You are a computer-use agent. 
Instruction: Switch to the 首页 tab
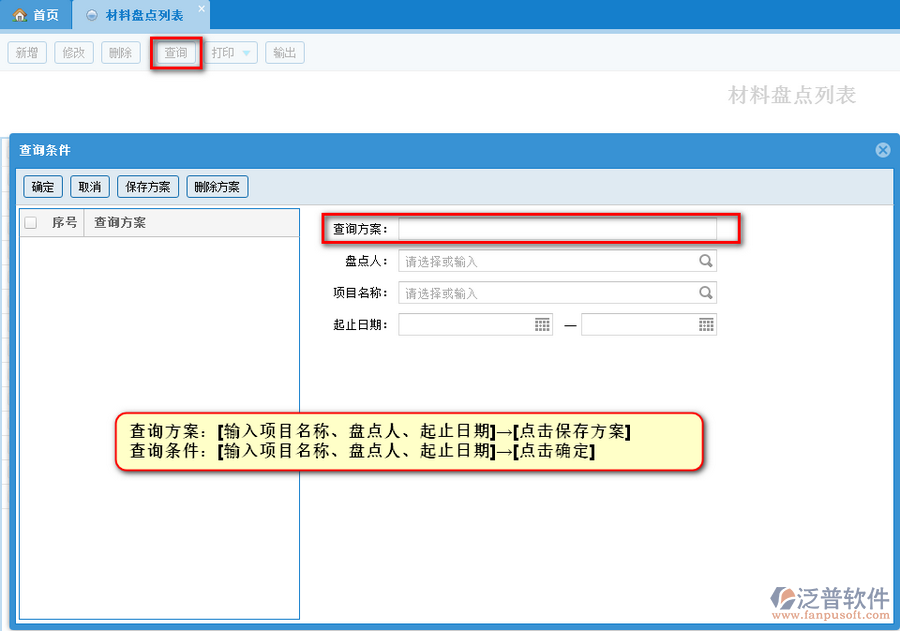(36, 15)
